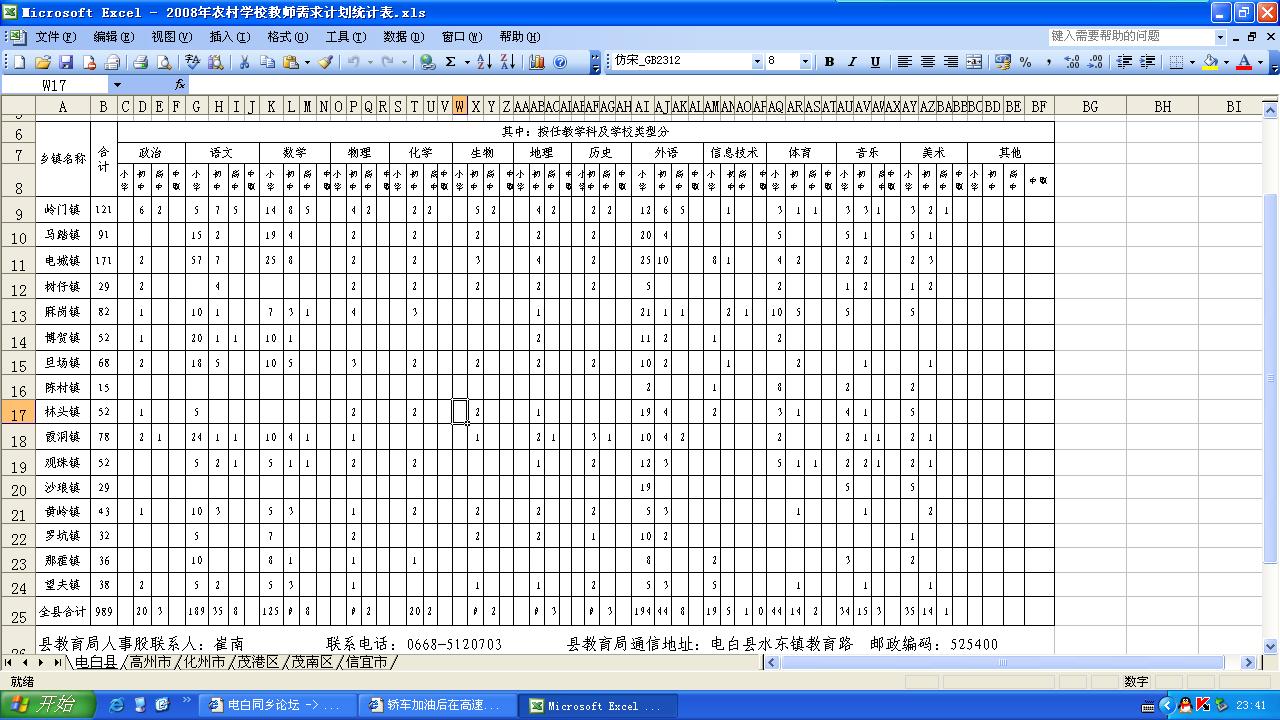
Task: Expand the Name Box dropdown arrow
Action: 117,85
